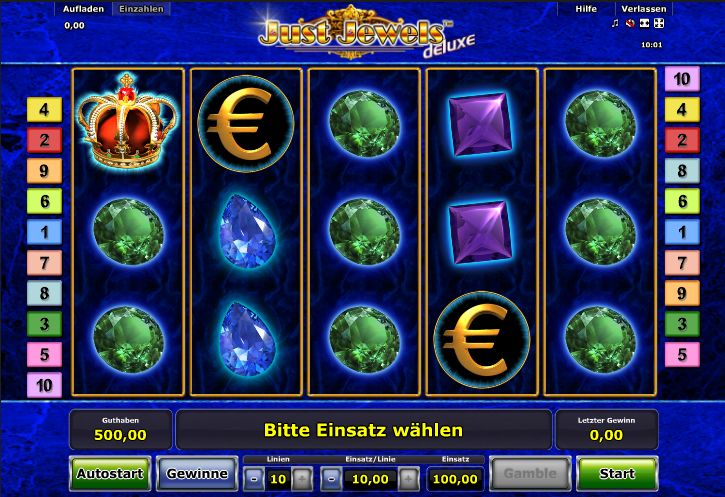This screenshot has height=497, width=725.
Task: Click the Euro coin at the bottom of reel four
Action: pos(482,339)
